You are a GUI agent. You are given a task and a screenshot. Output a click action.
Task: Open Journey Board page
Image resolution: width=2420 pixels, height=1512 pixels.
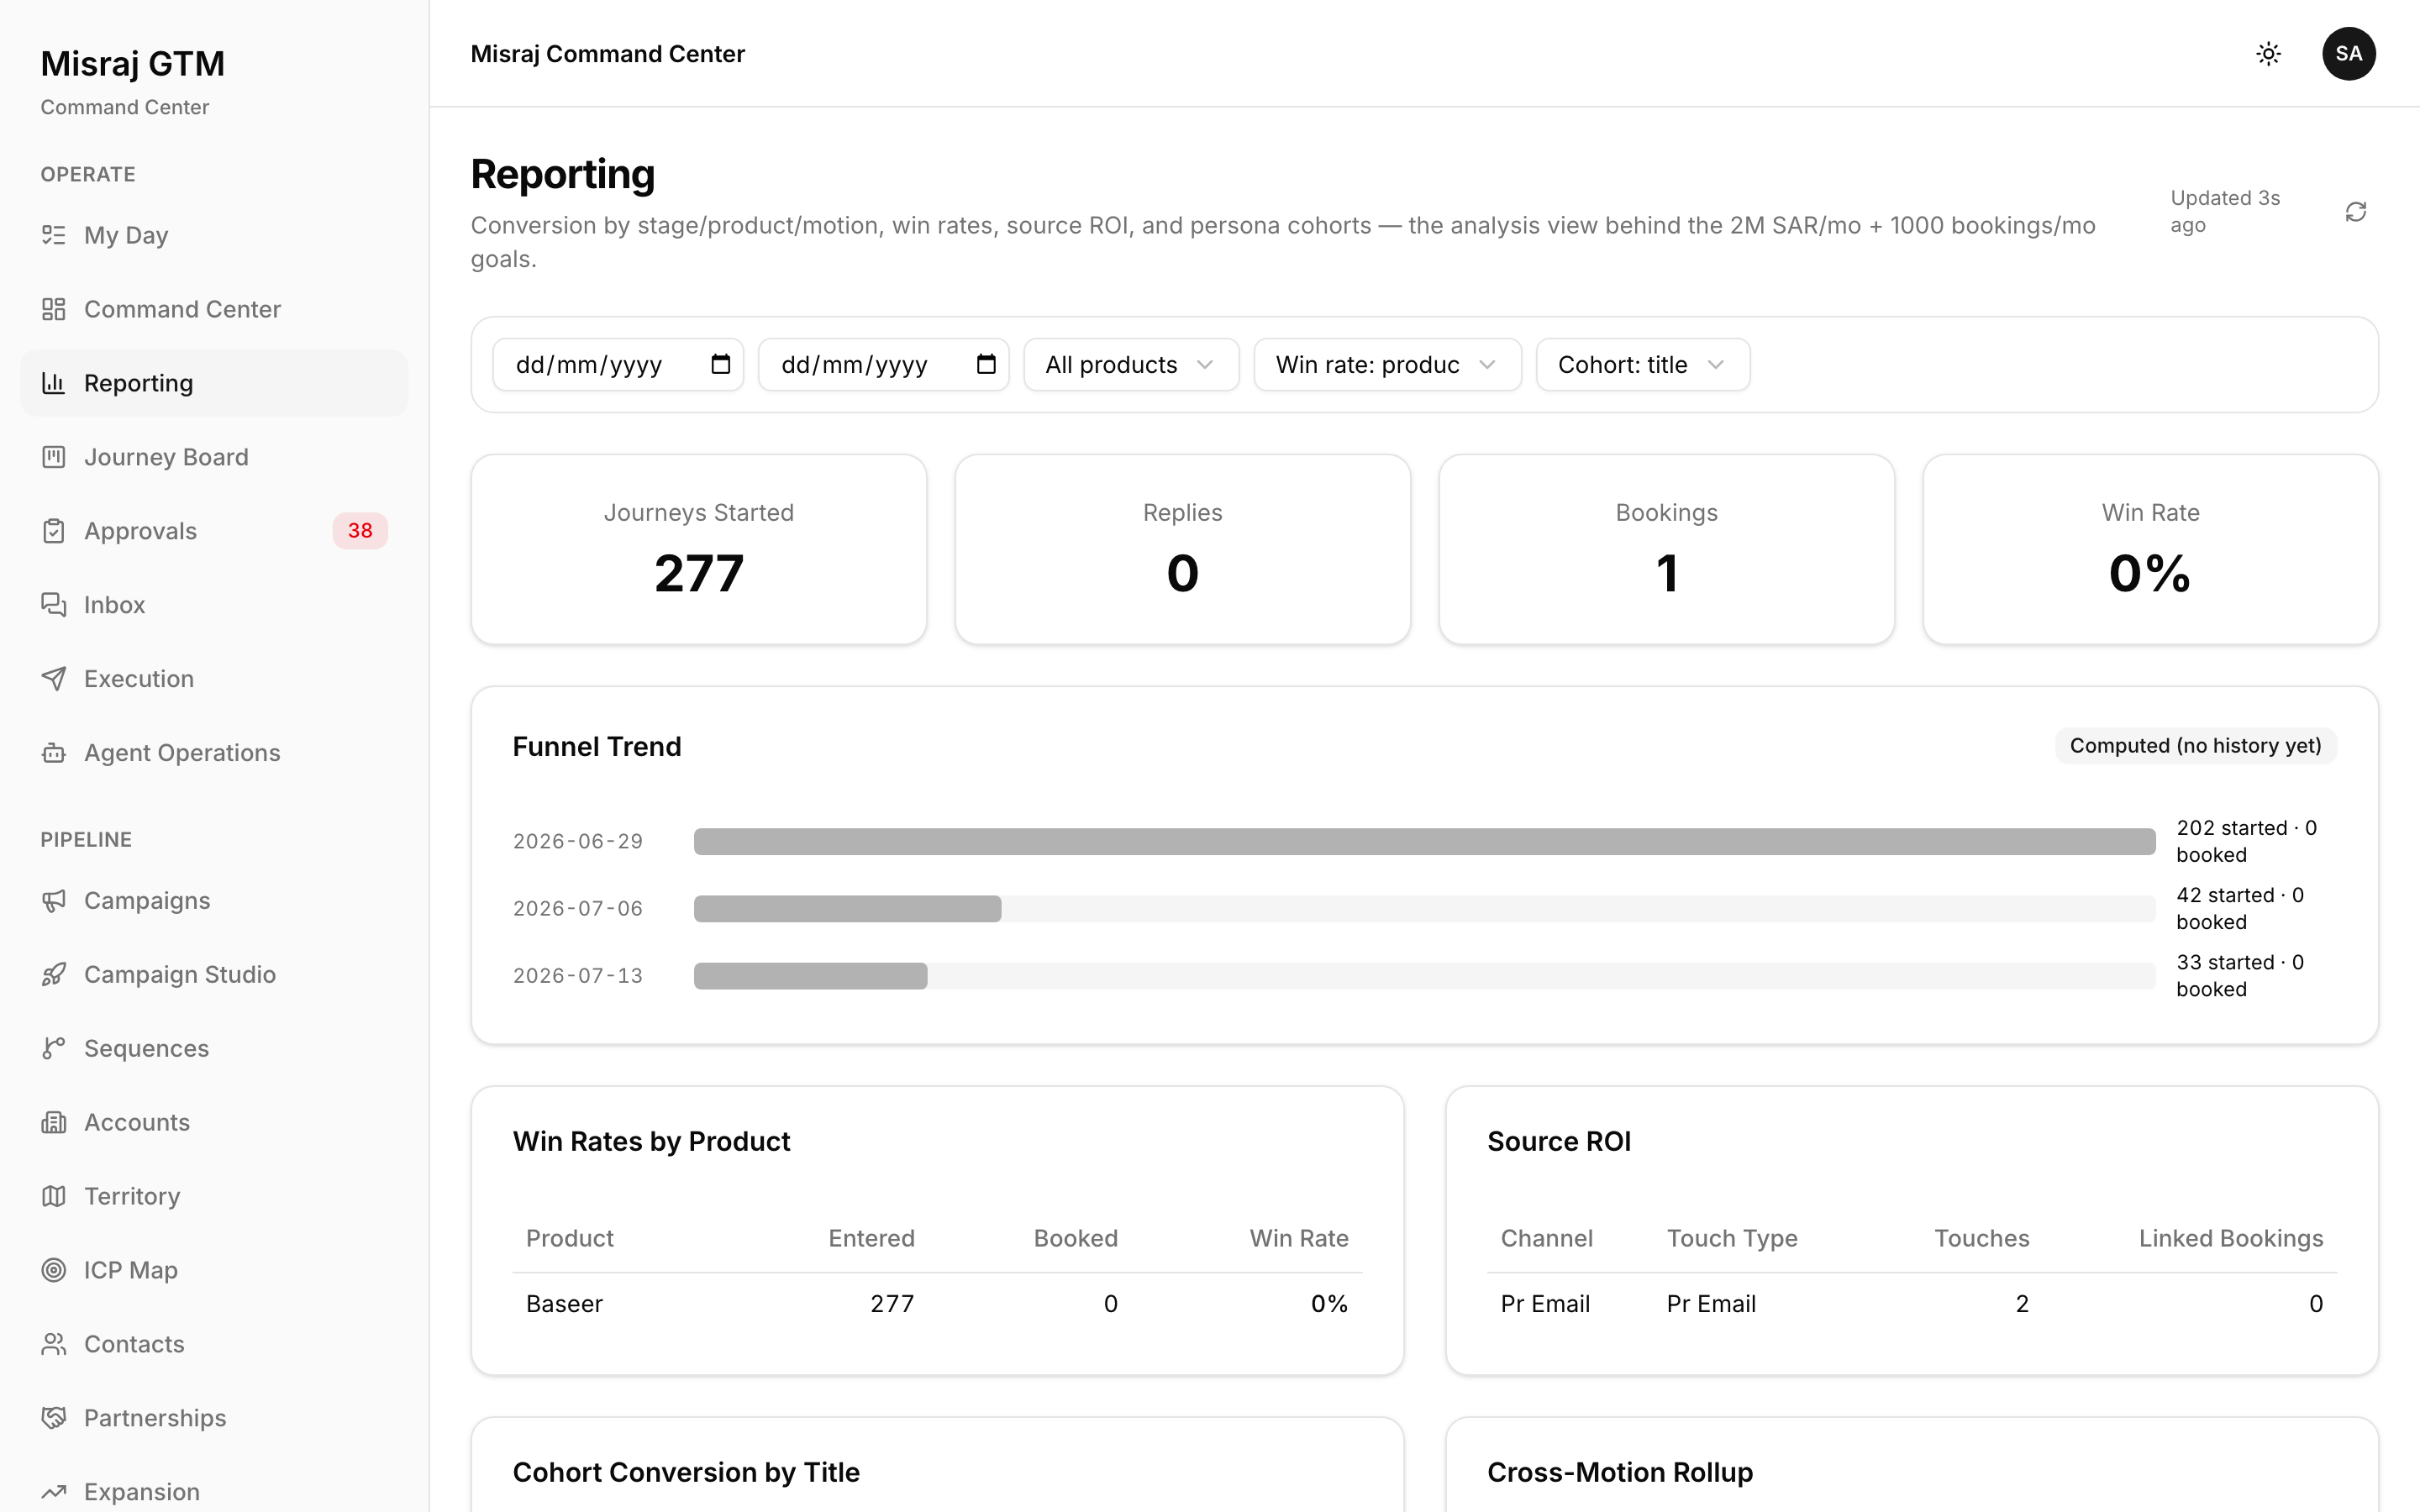pos(214,457)
